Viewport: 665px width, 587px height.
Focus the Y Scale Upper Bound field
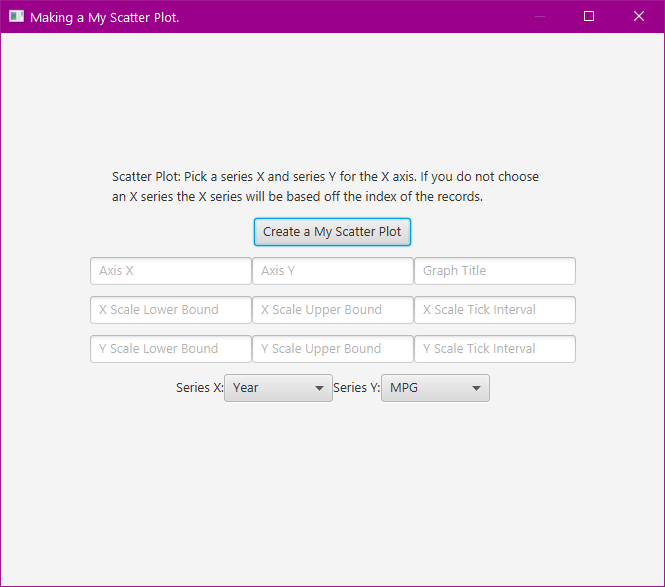click(x=332, y=349)
